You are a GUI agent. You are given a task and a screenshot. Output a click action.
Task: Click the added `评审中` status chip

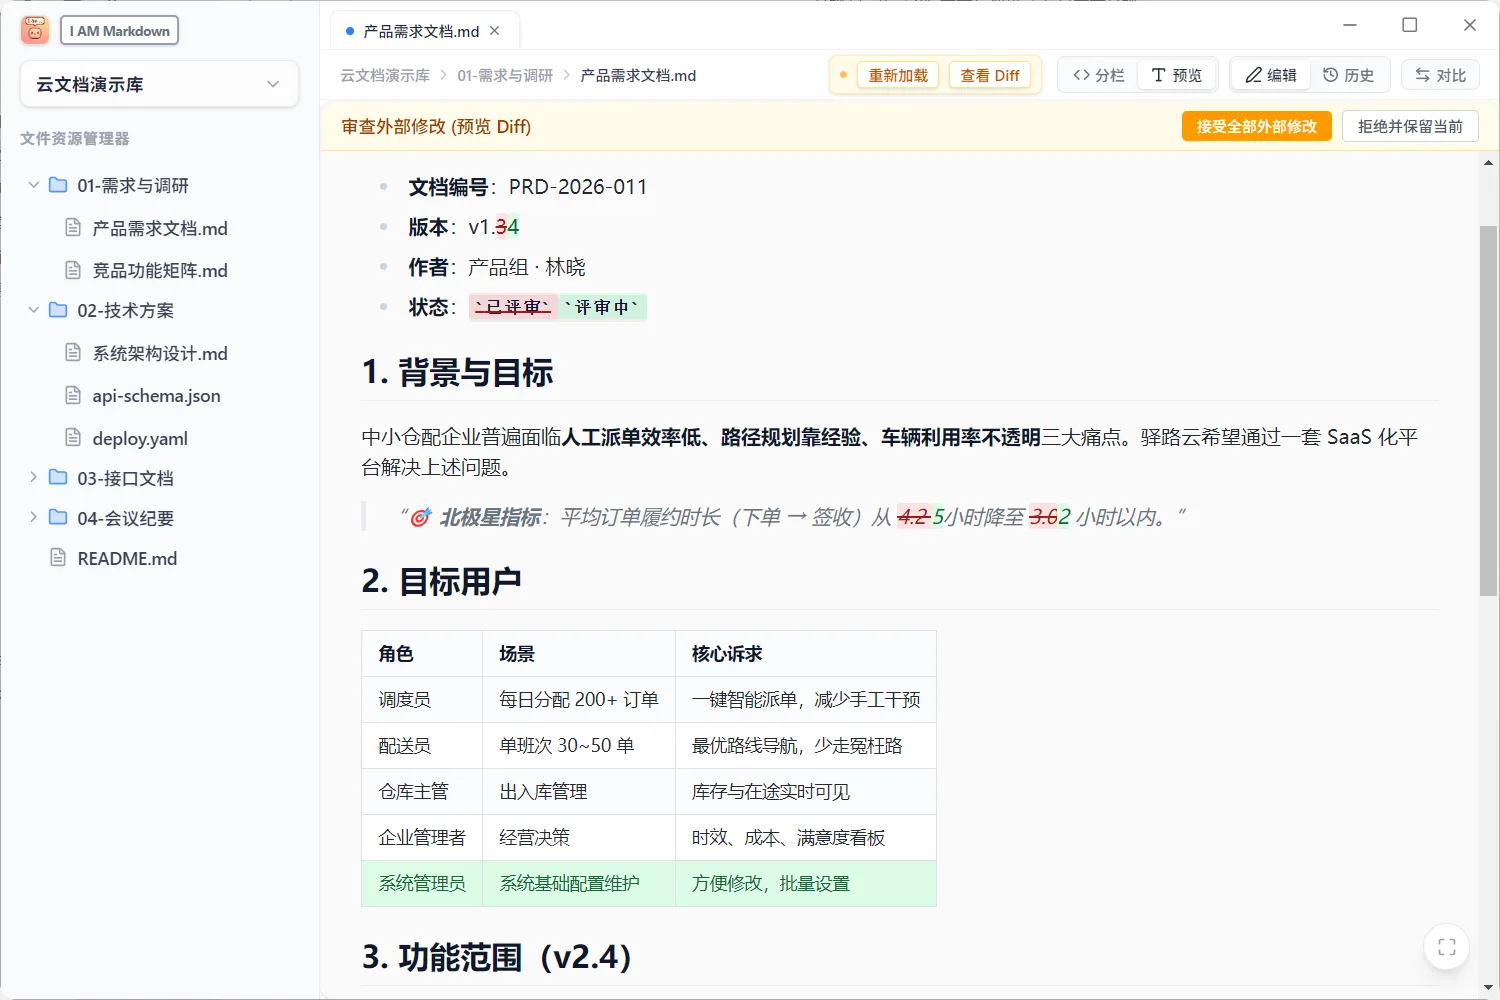pos(602,307)
